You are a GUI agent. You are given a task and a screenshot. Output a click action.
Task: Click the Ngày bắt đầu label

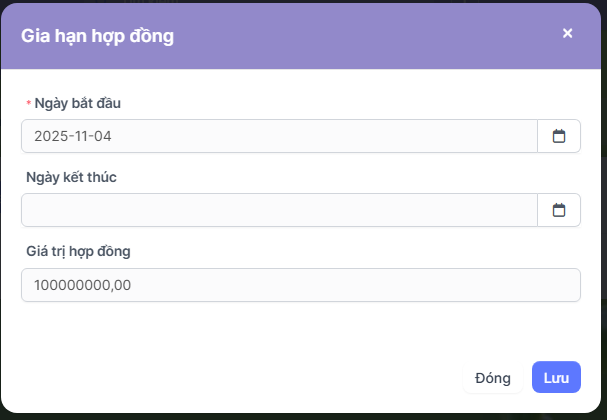pos(78,103)
